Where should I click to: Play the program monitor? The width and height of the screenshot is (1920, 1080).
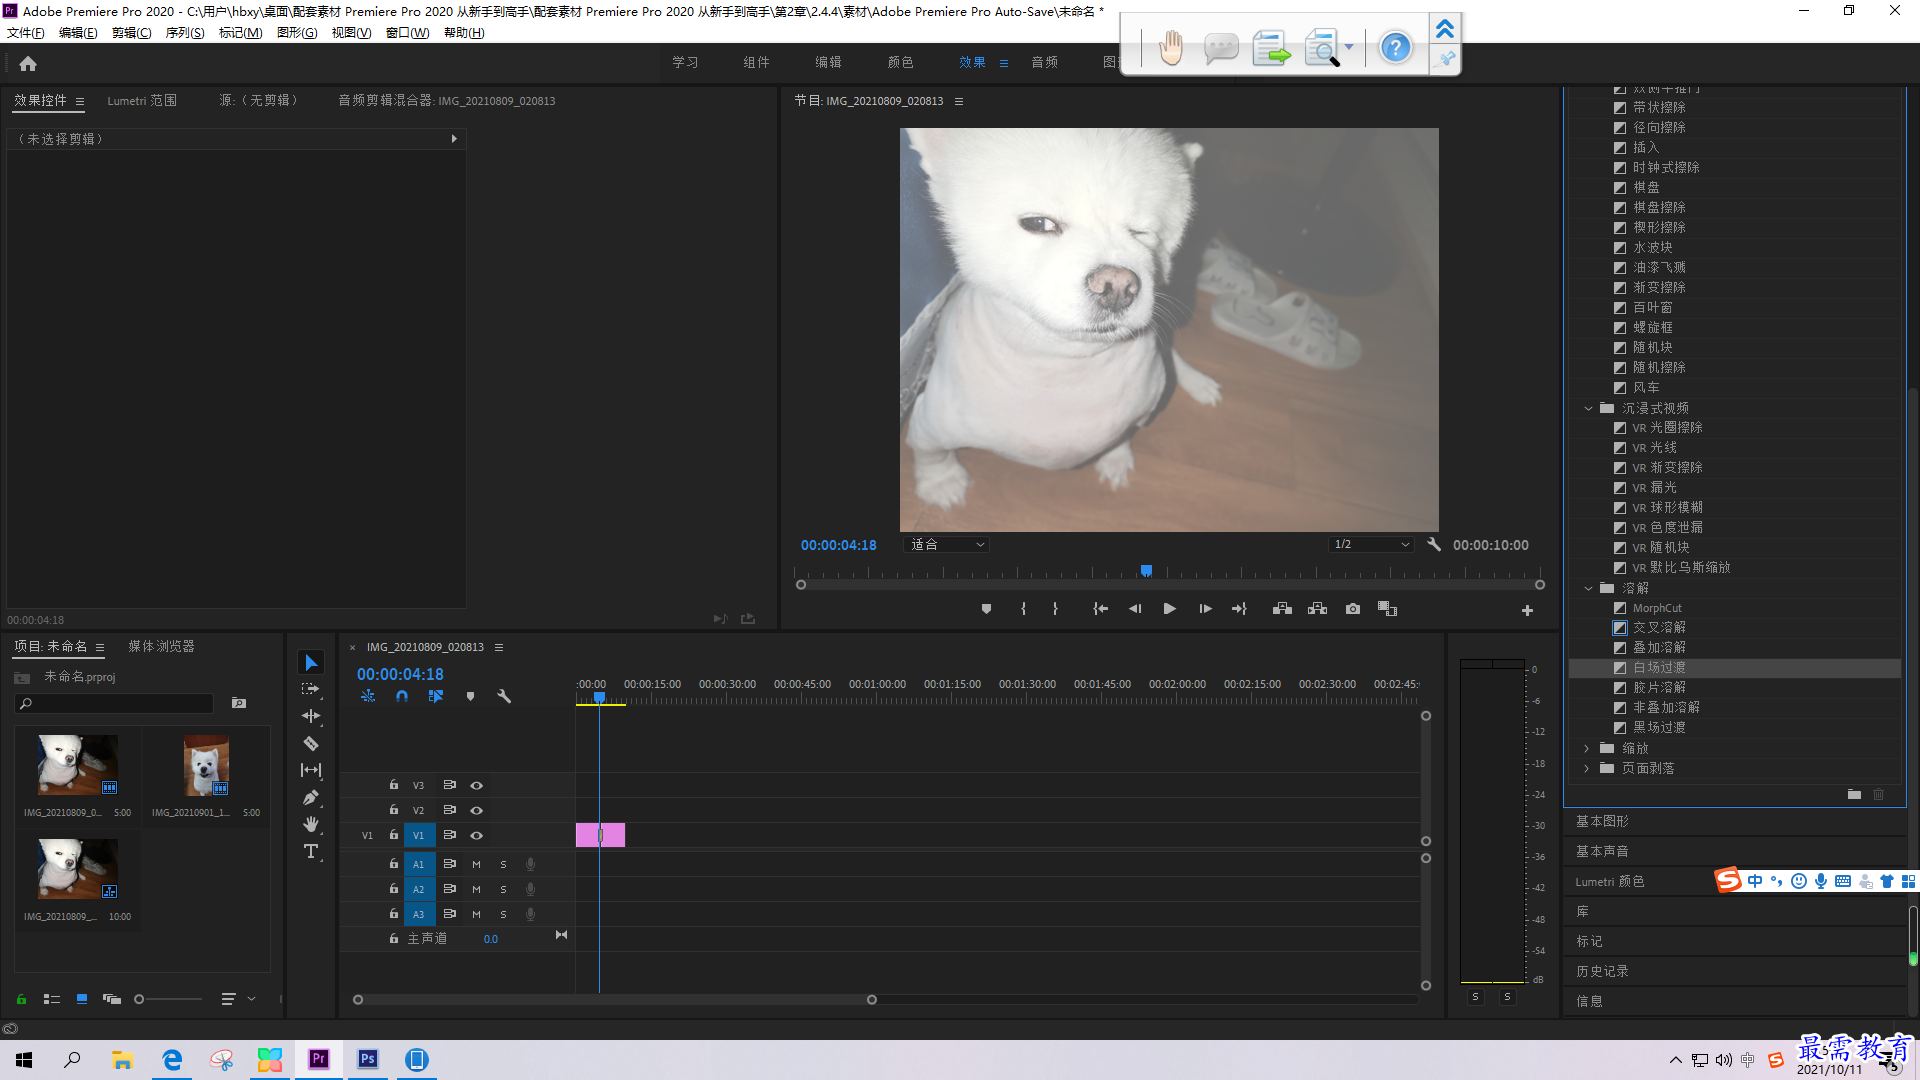1169,609
